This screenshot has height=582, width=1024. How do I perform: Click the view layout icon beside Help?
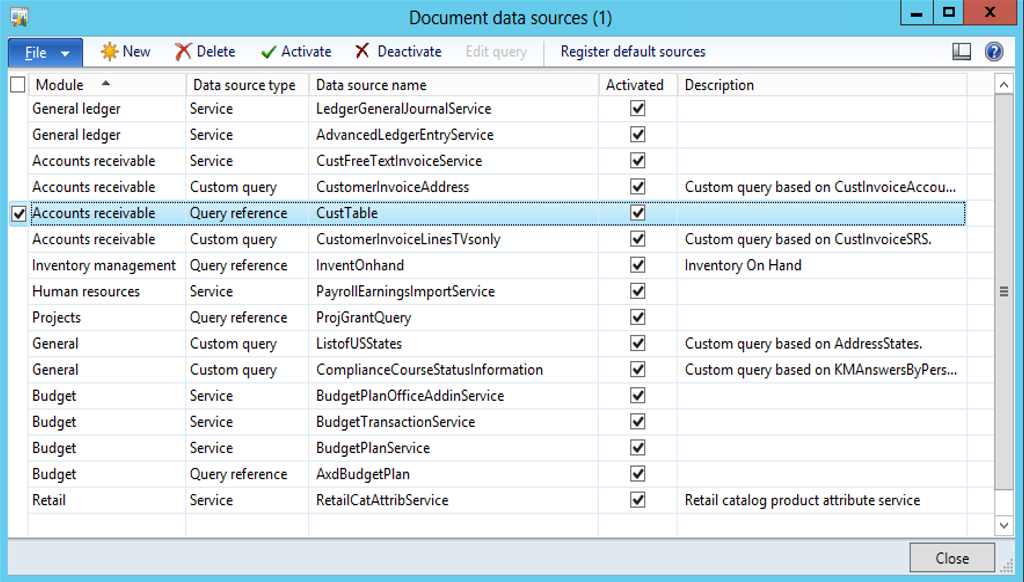[961, 52]
